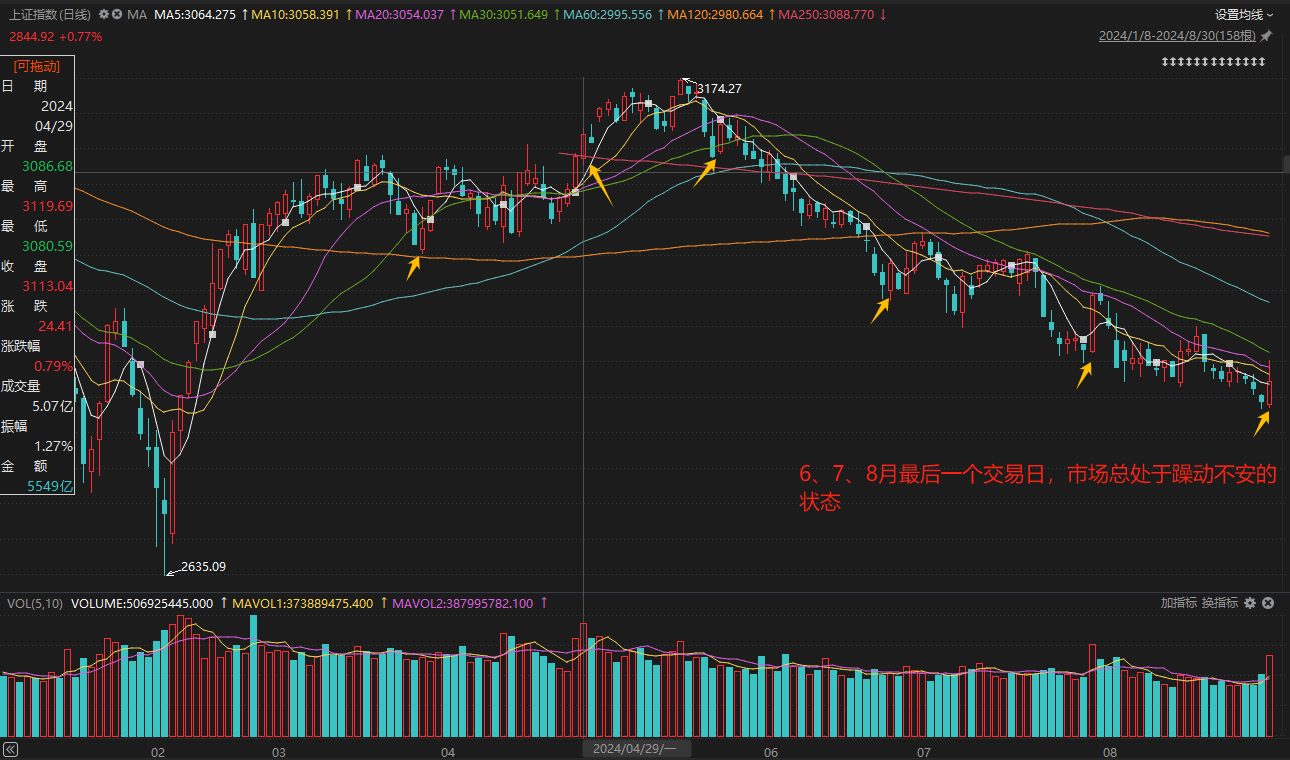This screenshot has height=760, width=1290.
Task: Expand the 设置均线 dropdown
Action: [1244, 15]
